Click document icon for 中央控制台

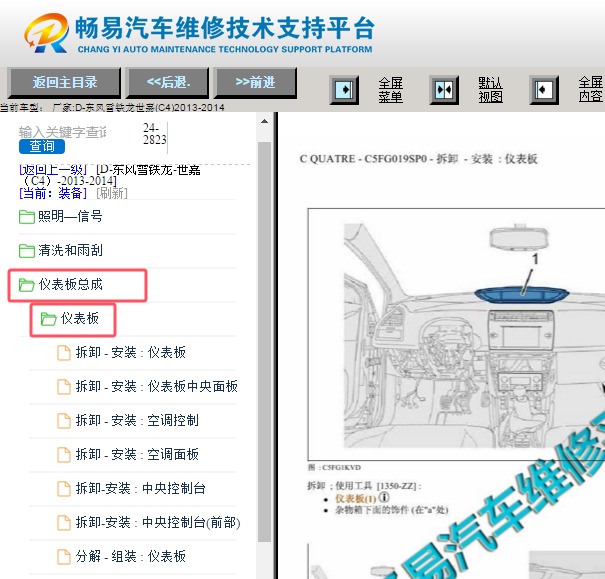click(64, 489)
